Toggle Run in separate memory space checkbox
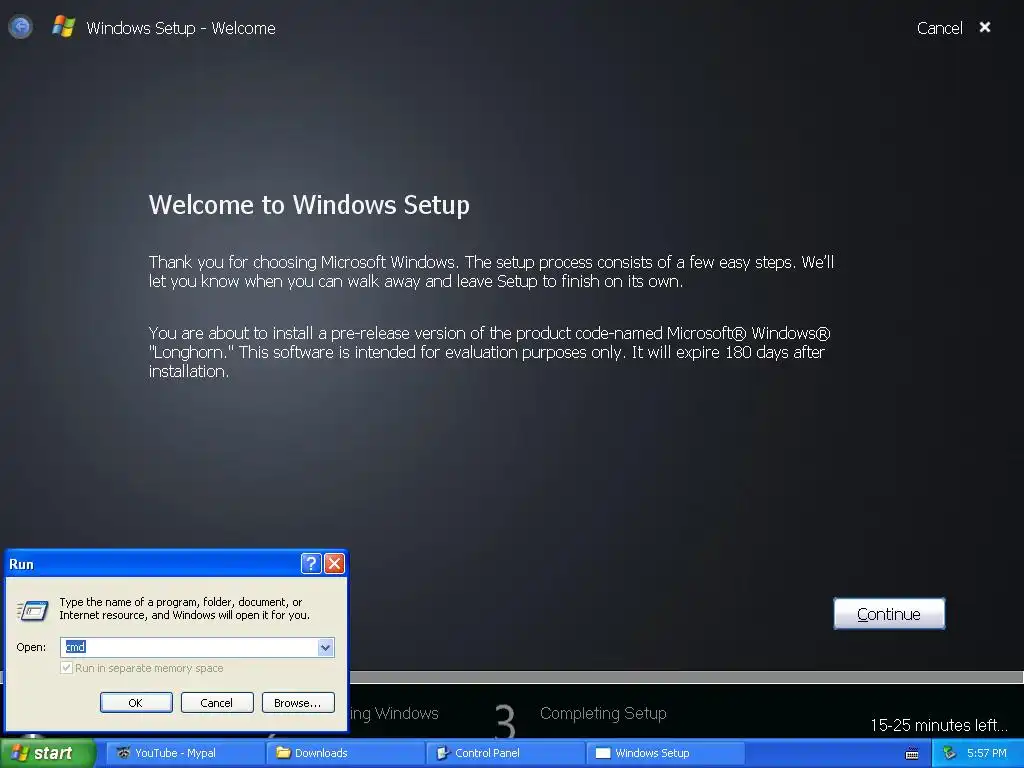Viewport: 1024px width, 768px height. coord(66,668)
